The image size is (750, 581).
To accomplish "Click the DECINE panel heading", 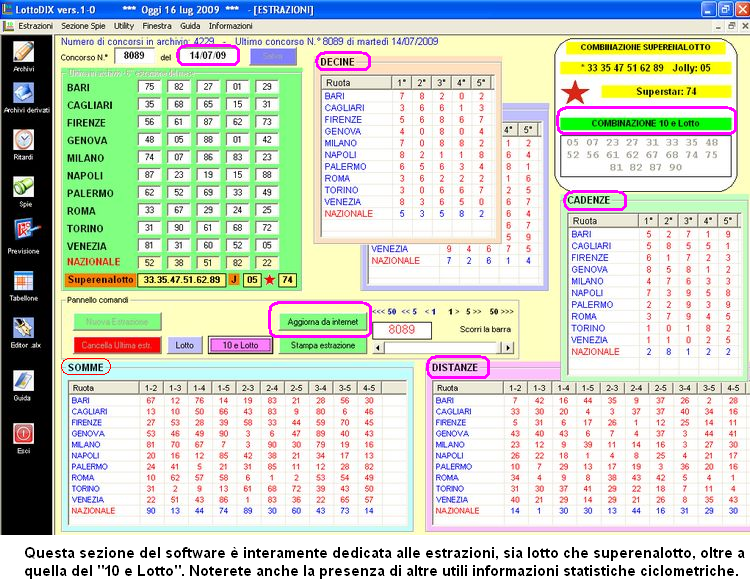I will [338, 62].
